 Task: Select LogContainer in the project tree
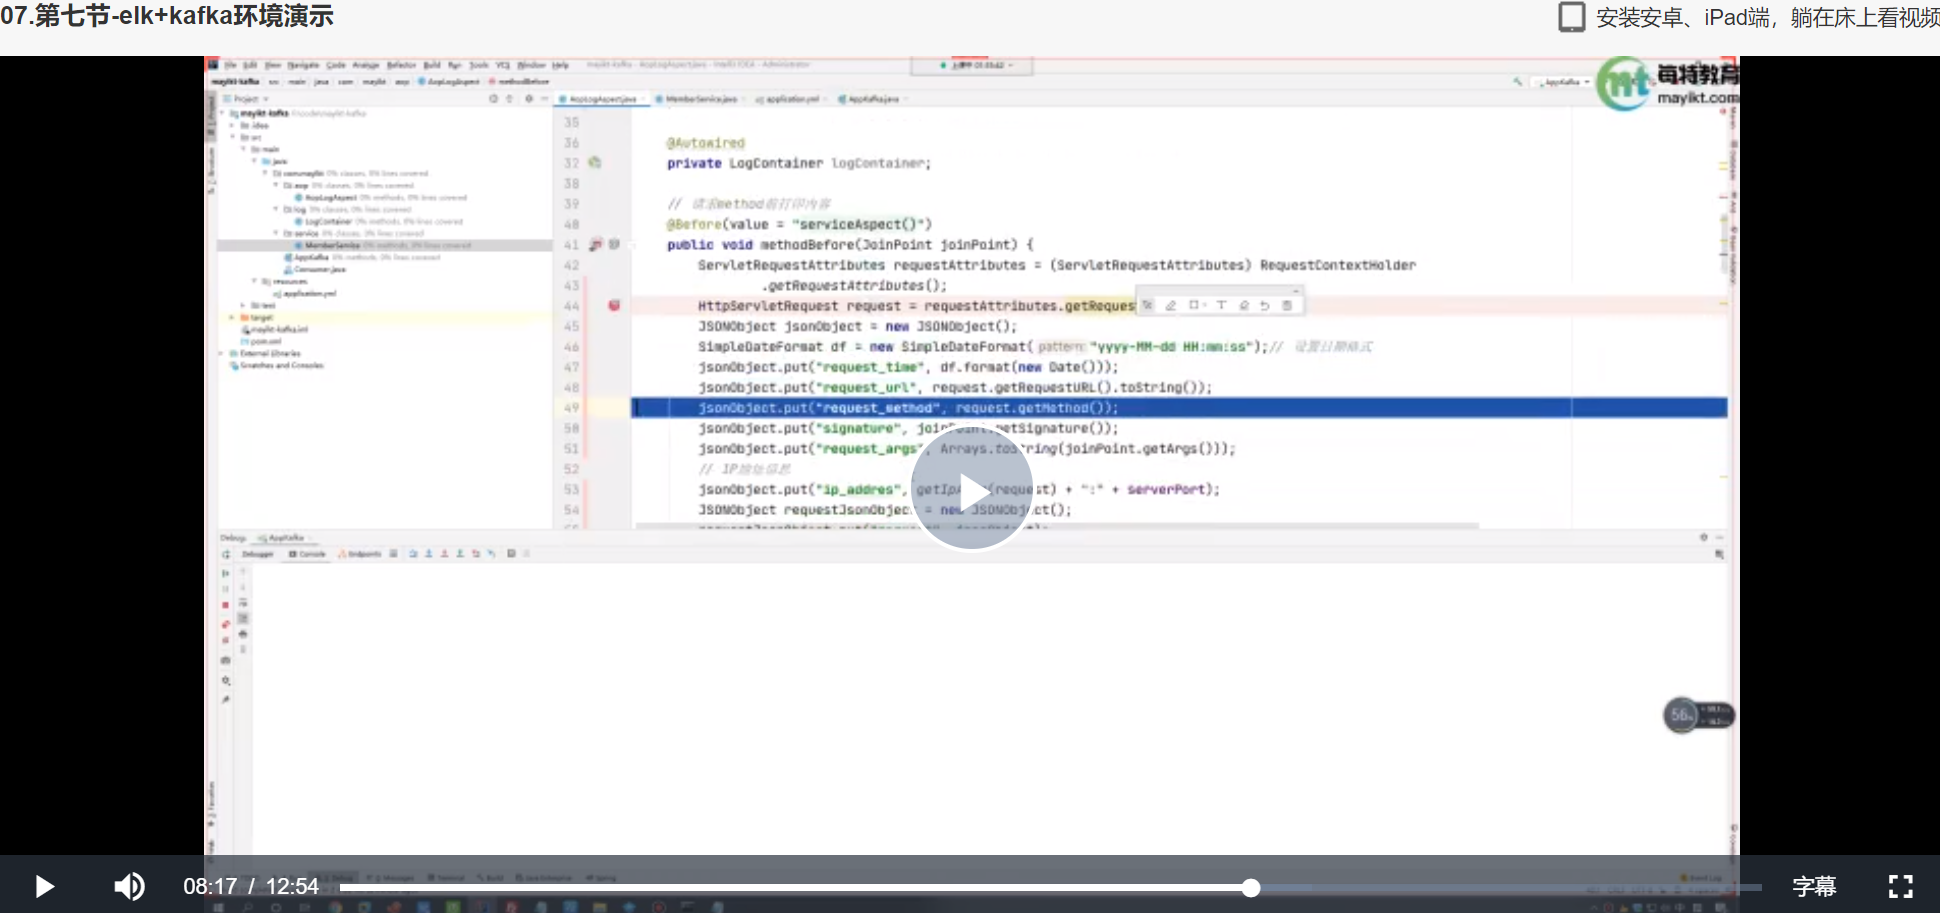coord(328,222)
